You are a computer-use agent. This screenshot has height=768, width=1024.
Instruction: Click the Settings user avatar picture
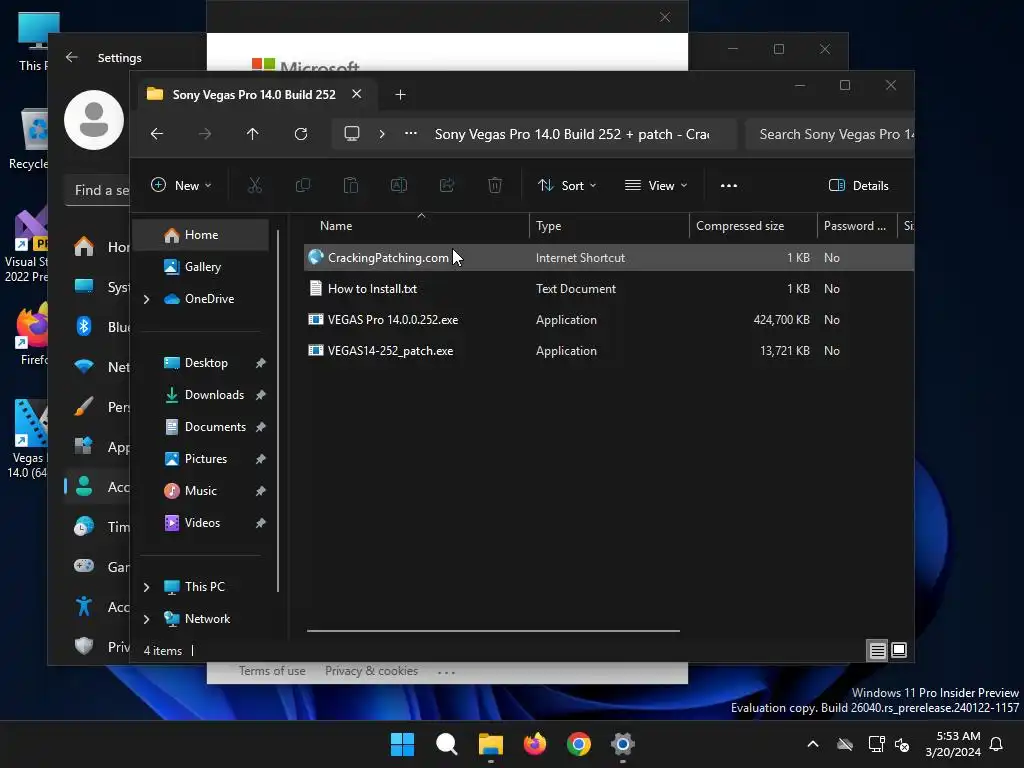click(94, 120)
